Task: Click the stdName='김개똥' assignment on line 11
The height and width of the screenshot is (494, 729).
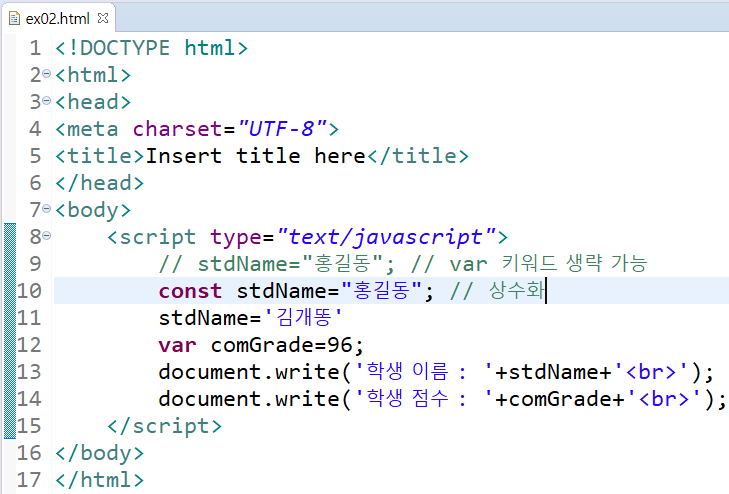Action: pyautogui.click(x=250, y=318)
